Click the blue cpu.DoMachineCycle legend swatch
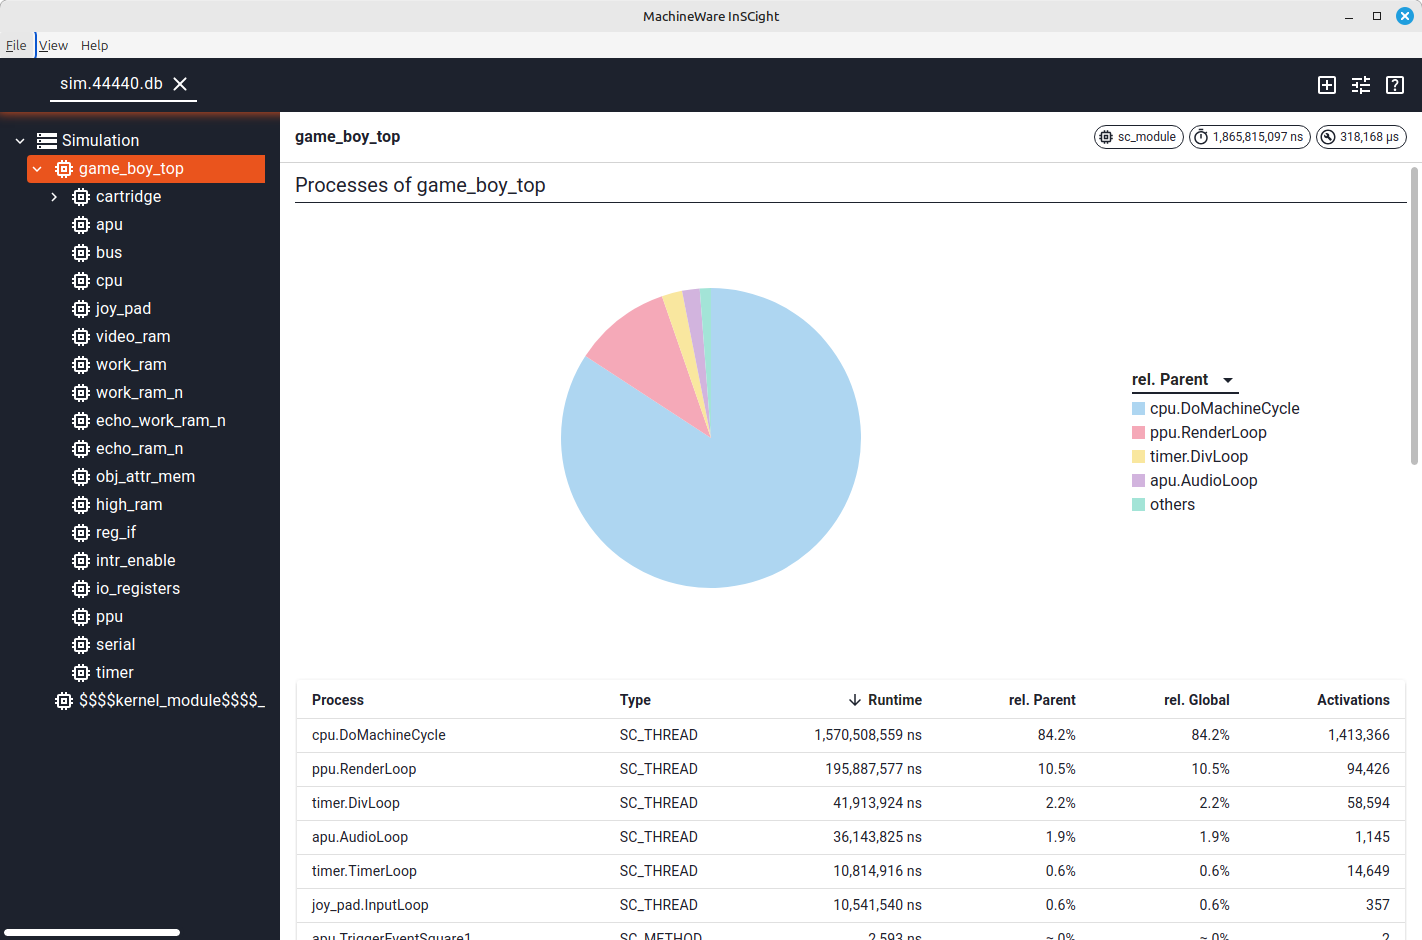Image resolution: width=1422 pixels, height=940 pixels. click(1138, 409)
